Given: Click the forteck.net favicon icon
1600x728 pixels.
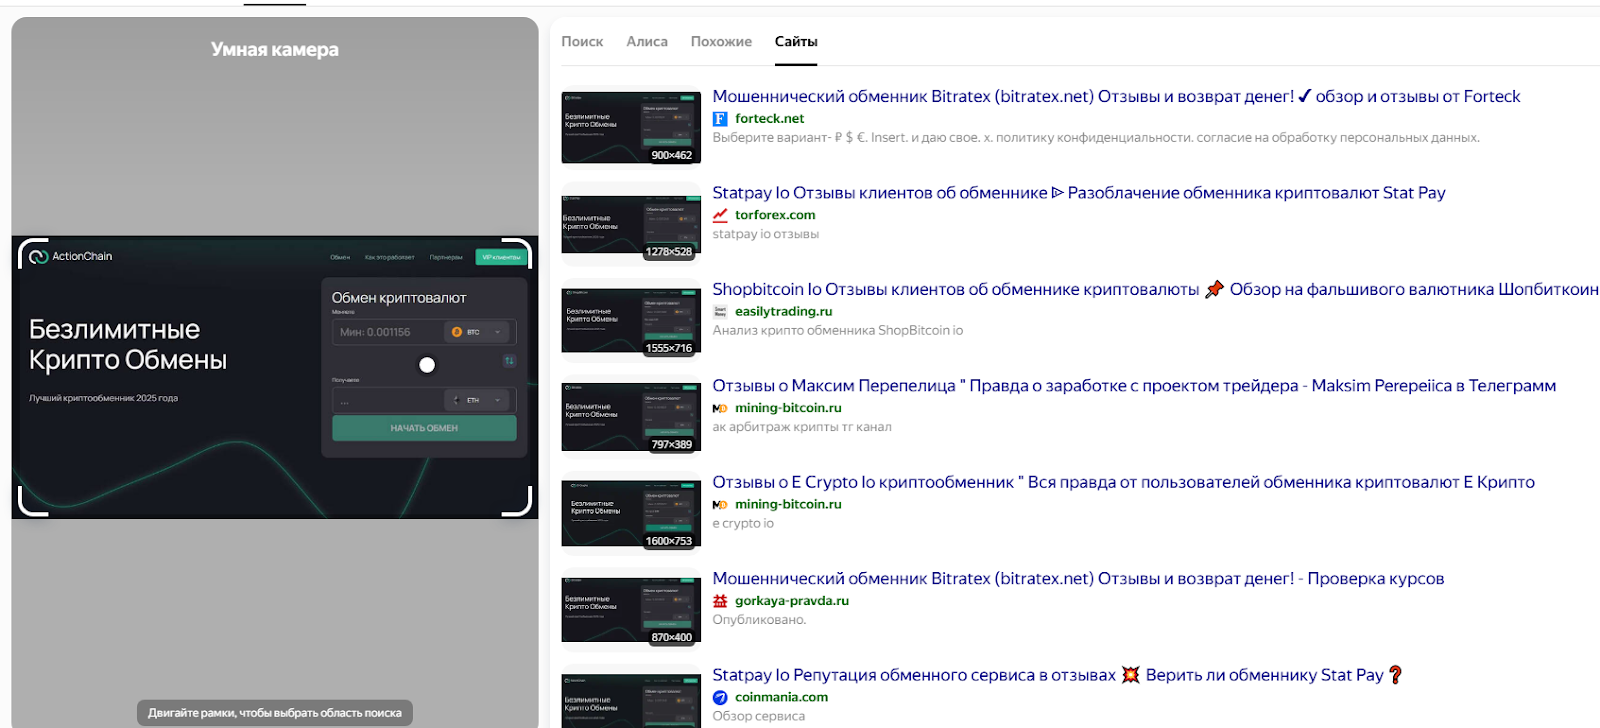Looking at the screenshot, I should (x=720, y=119).
